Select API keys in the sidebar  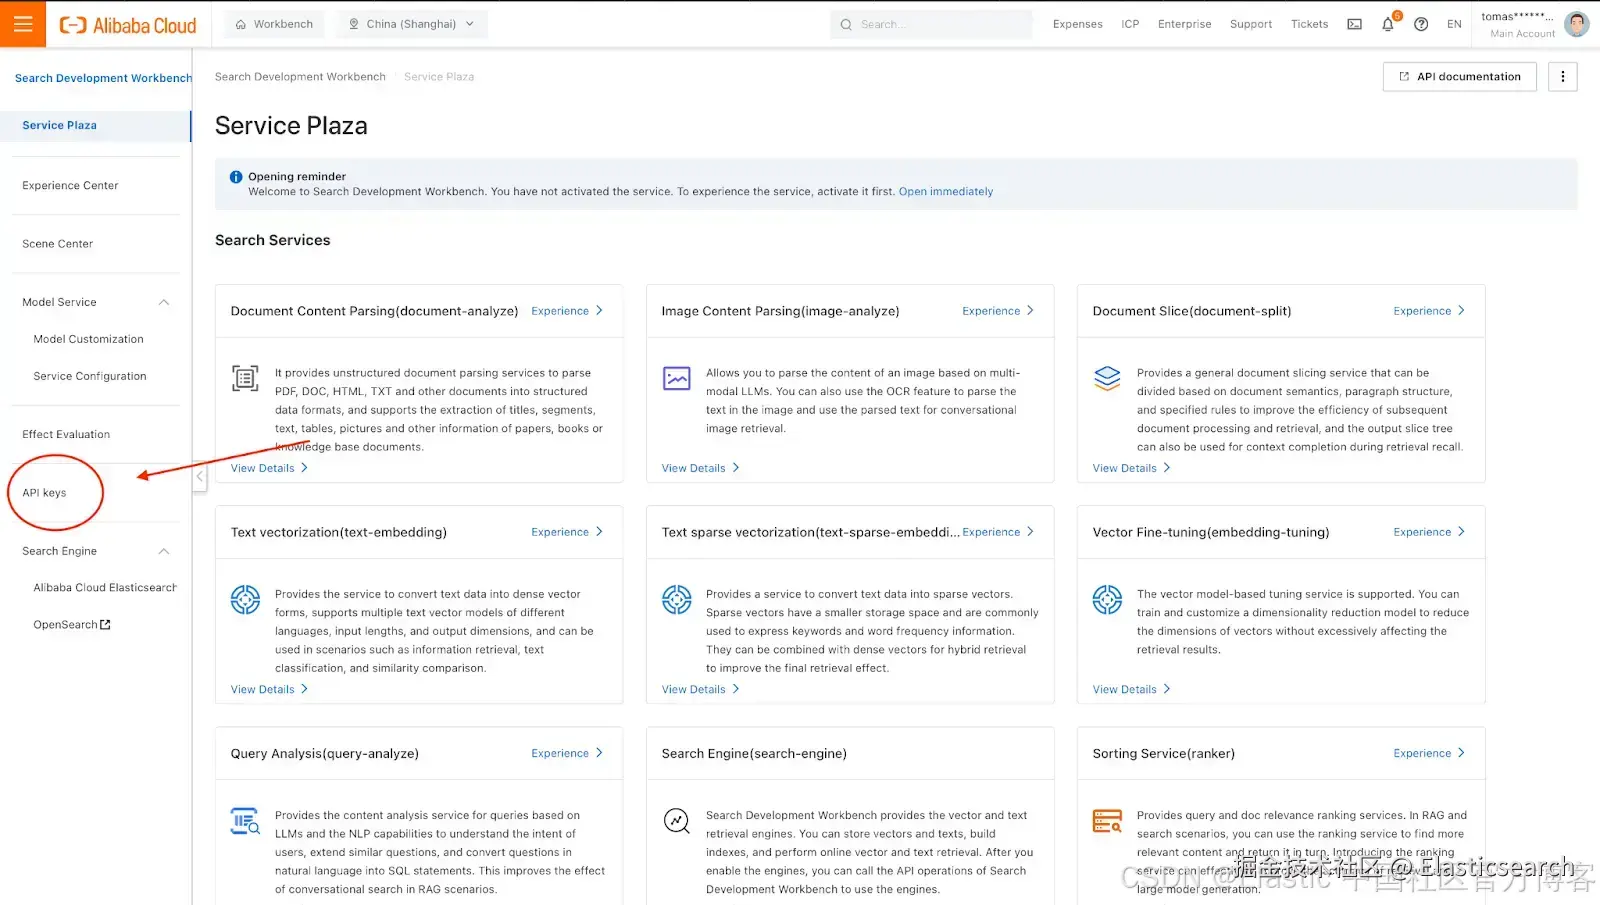coord(45,493)
